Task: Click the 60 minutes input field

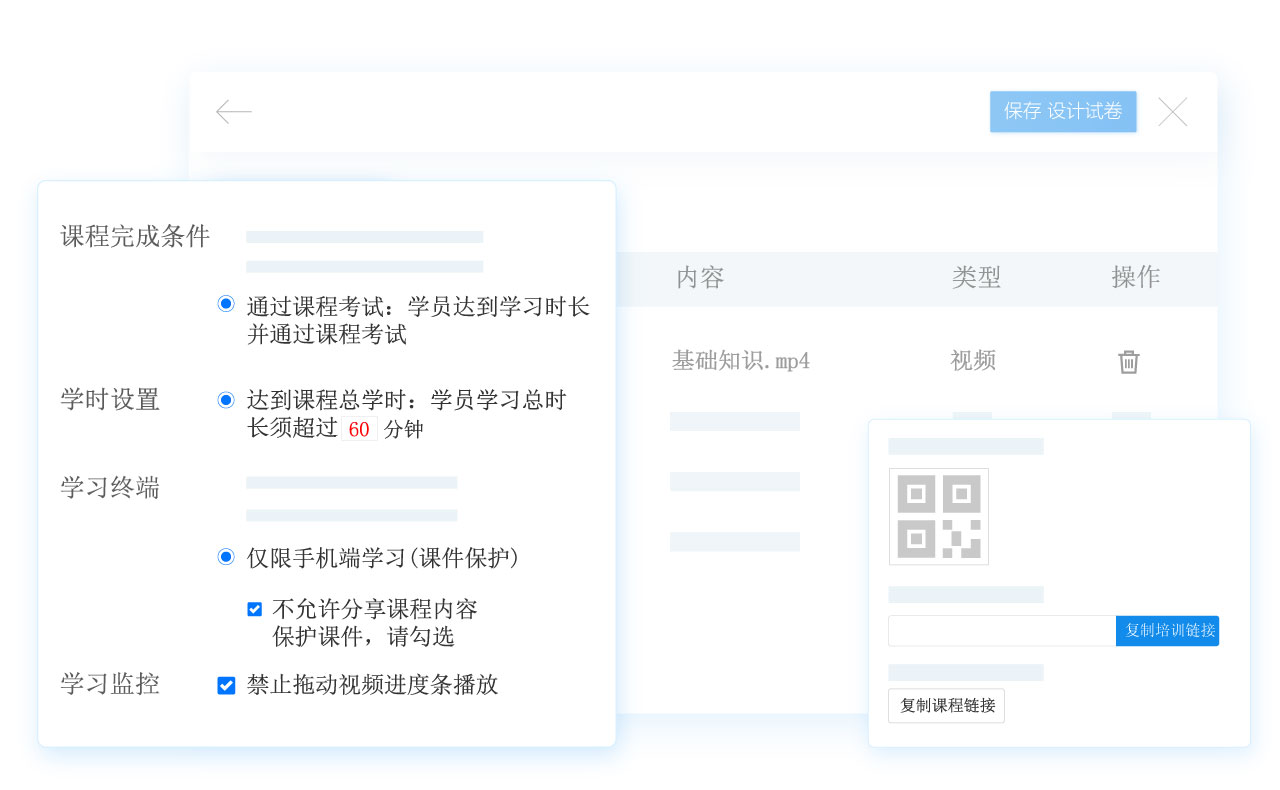Action: [x=359, y=430]
